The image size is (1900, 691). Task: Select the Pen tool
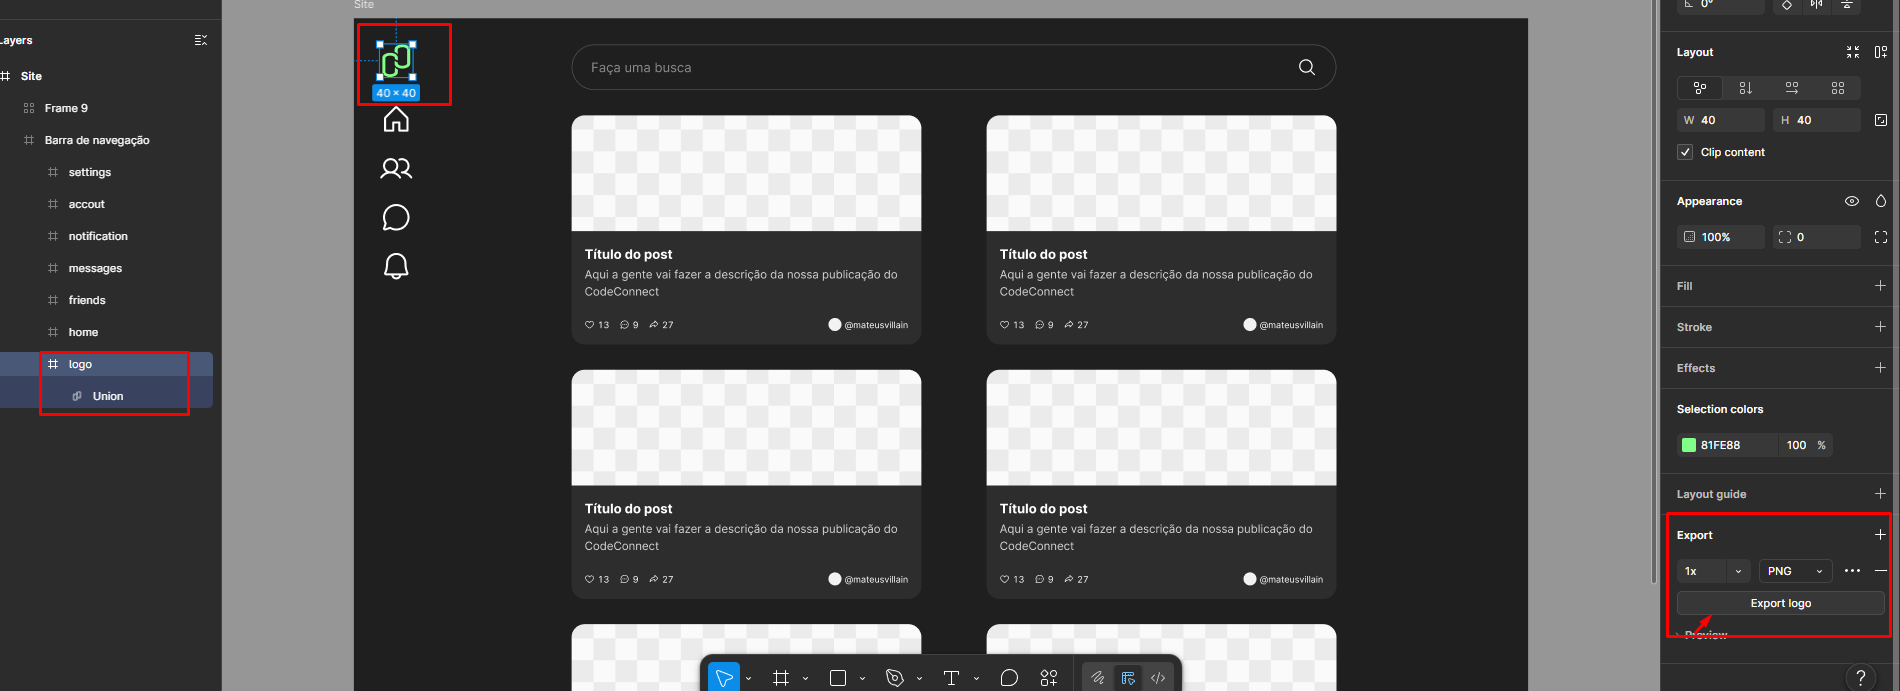tap(895, 678)
